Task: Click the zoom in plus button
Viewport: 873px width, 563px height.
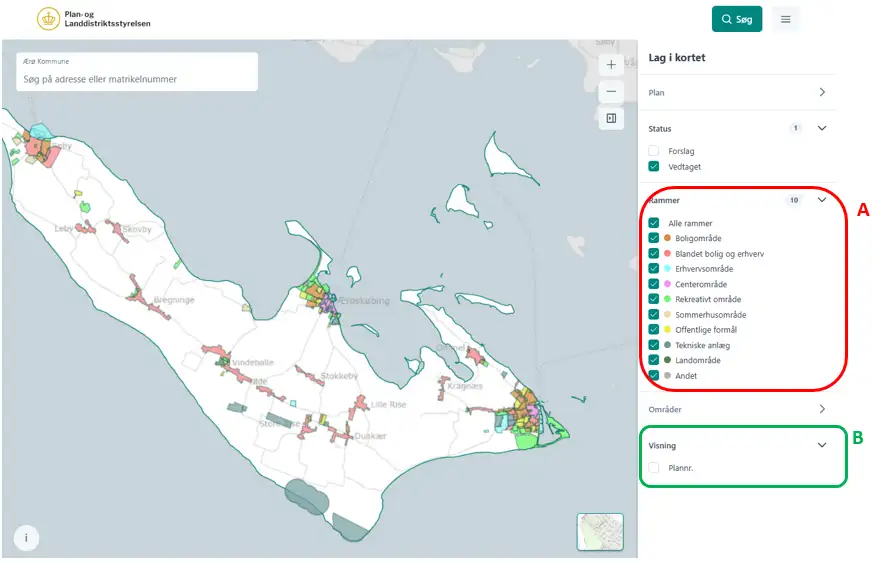Action: coord(611,65)
